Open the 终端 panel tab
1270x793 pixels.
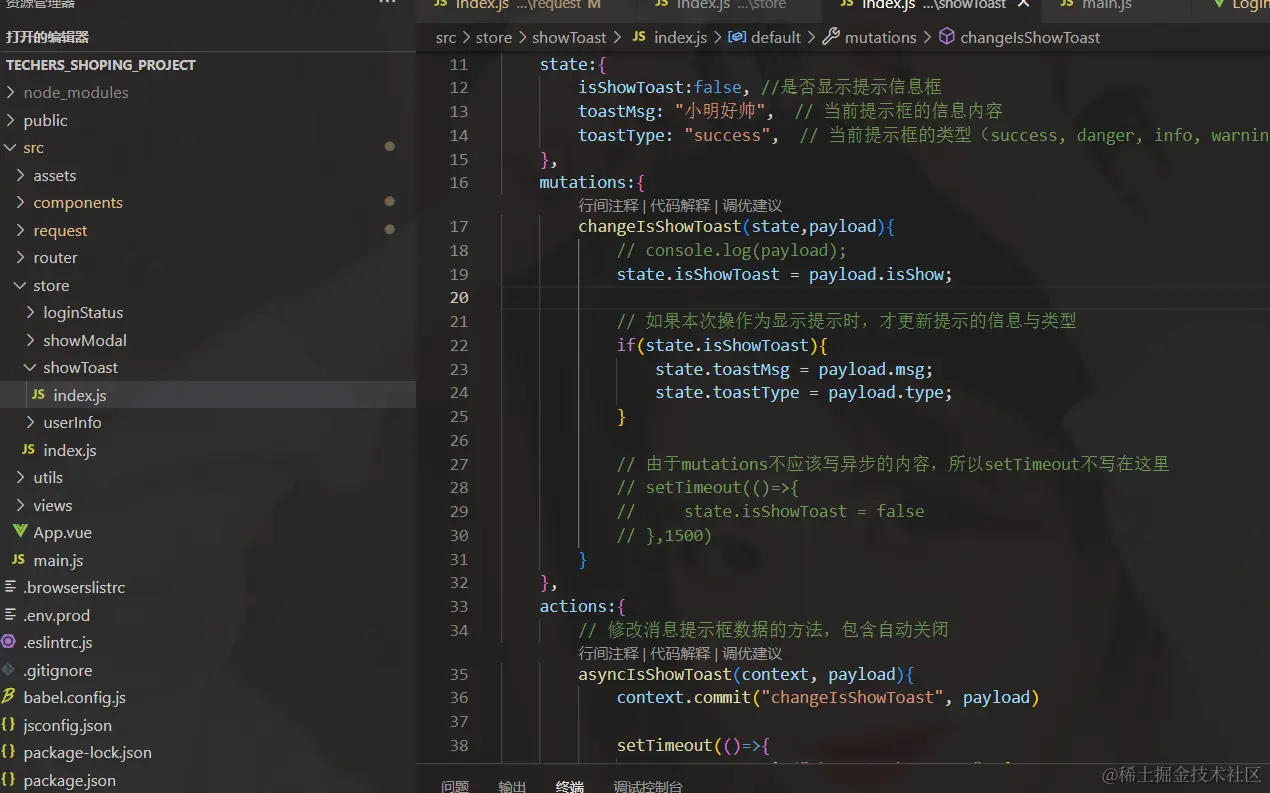570,786
